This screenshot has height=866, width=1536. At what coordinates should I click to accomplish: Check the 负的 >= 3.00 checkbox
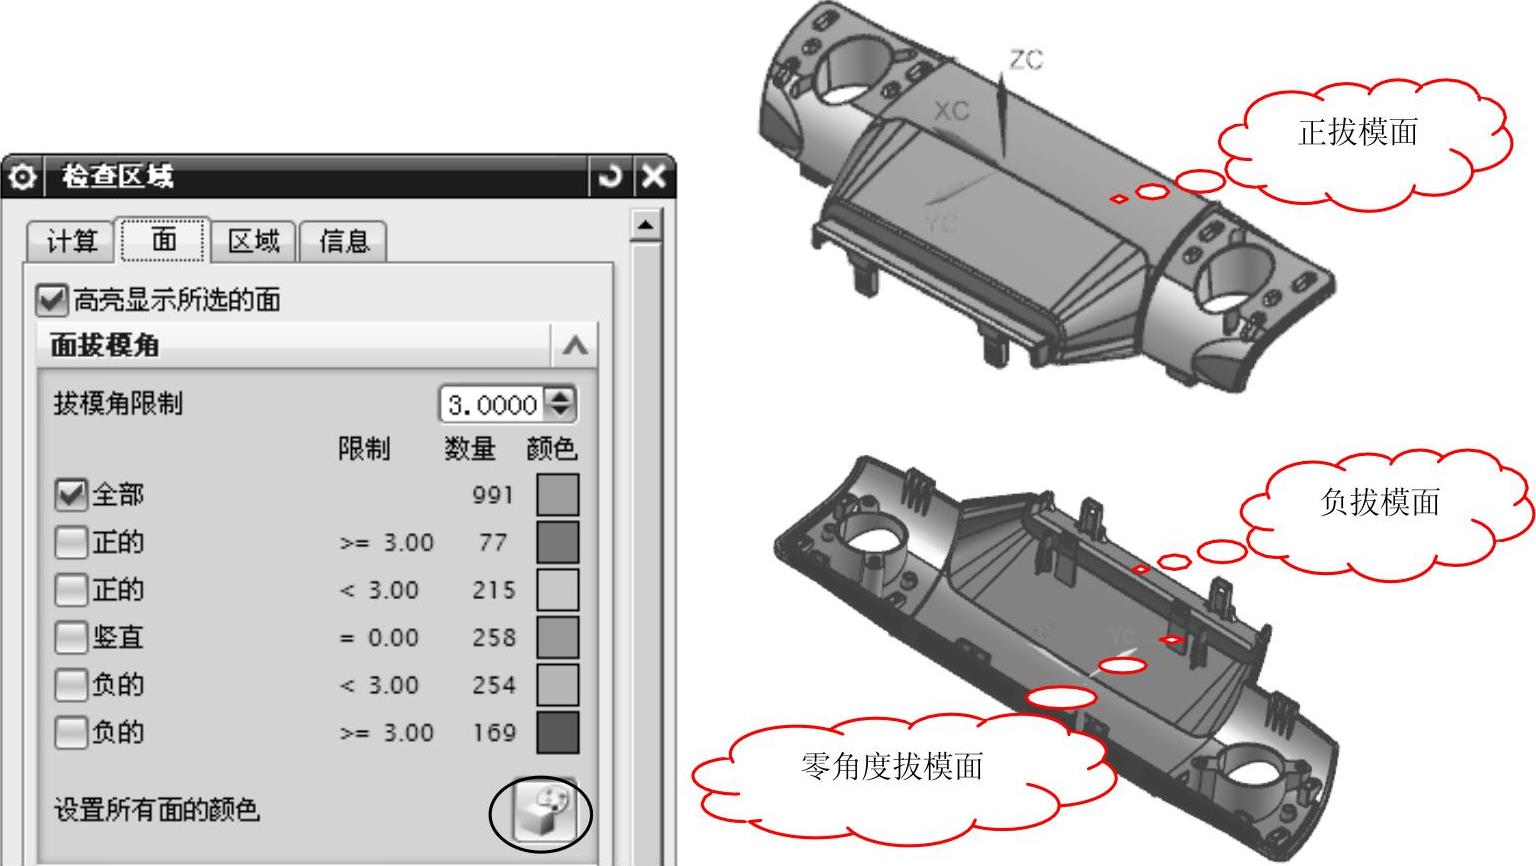71,732
